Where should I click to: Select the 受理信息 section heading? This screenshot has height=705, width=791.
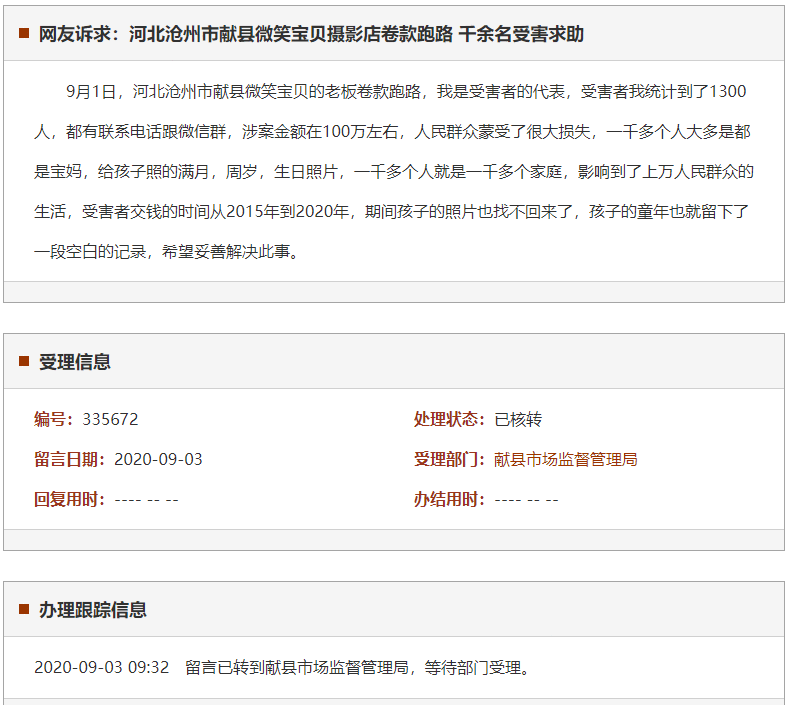75,362
